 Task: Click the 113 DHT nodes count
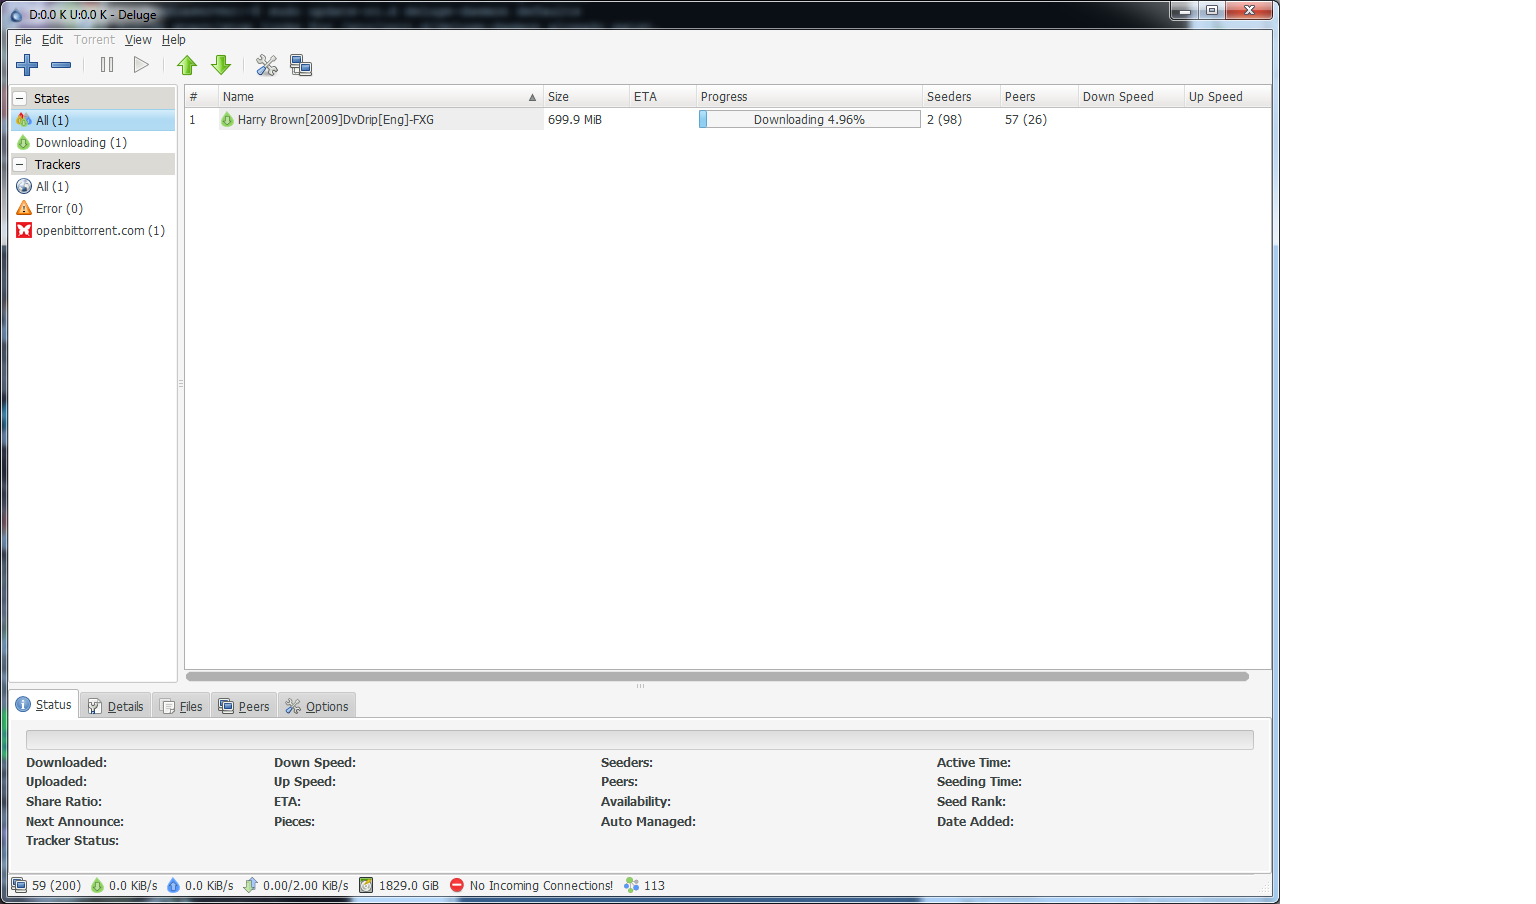[x=654, y=885]
